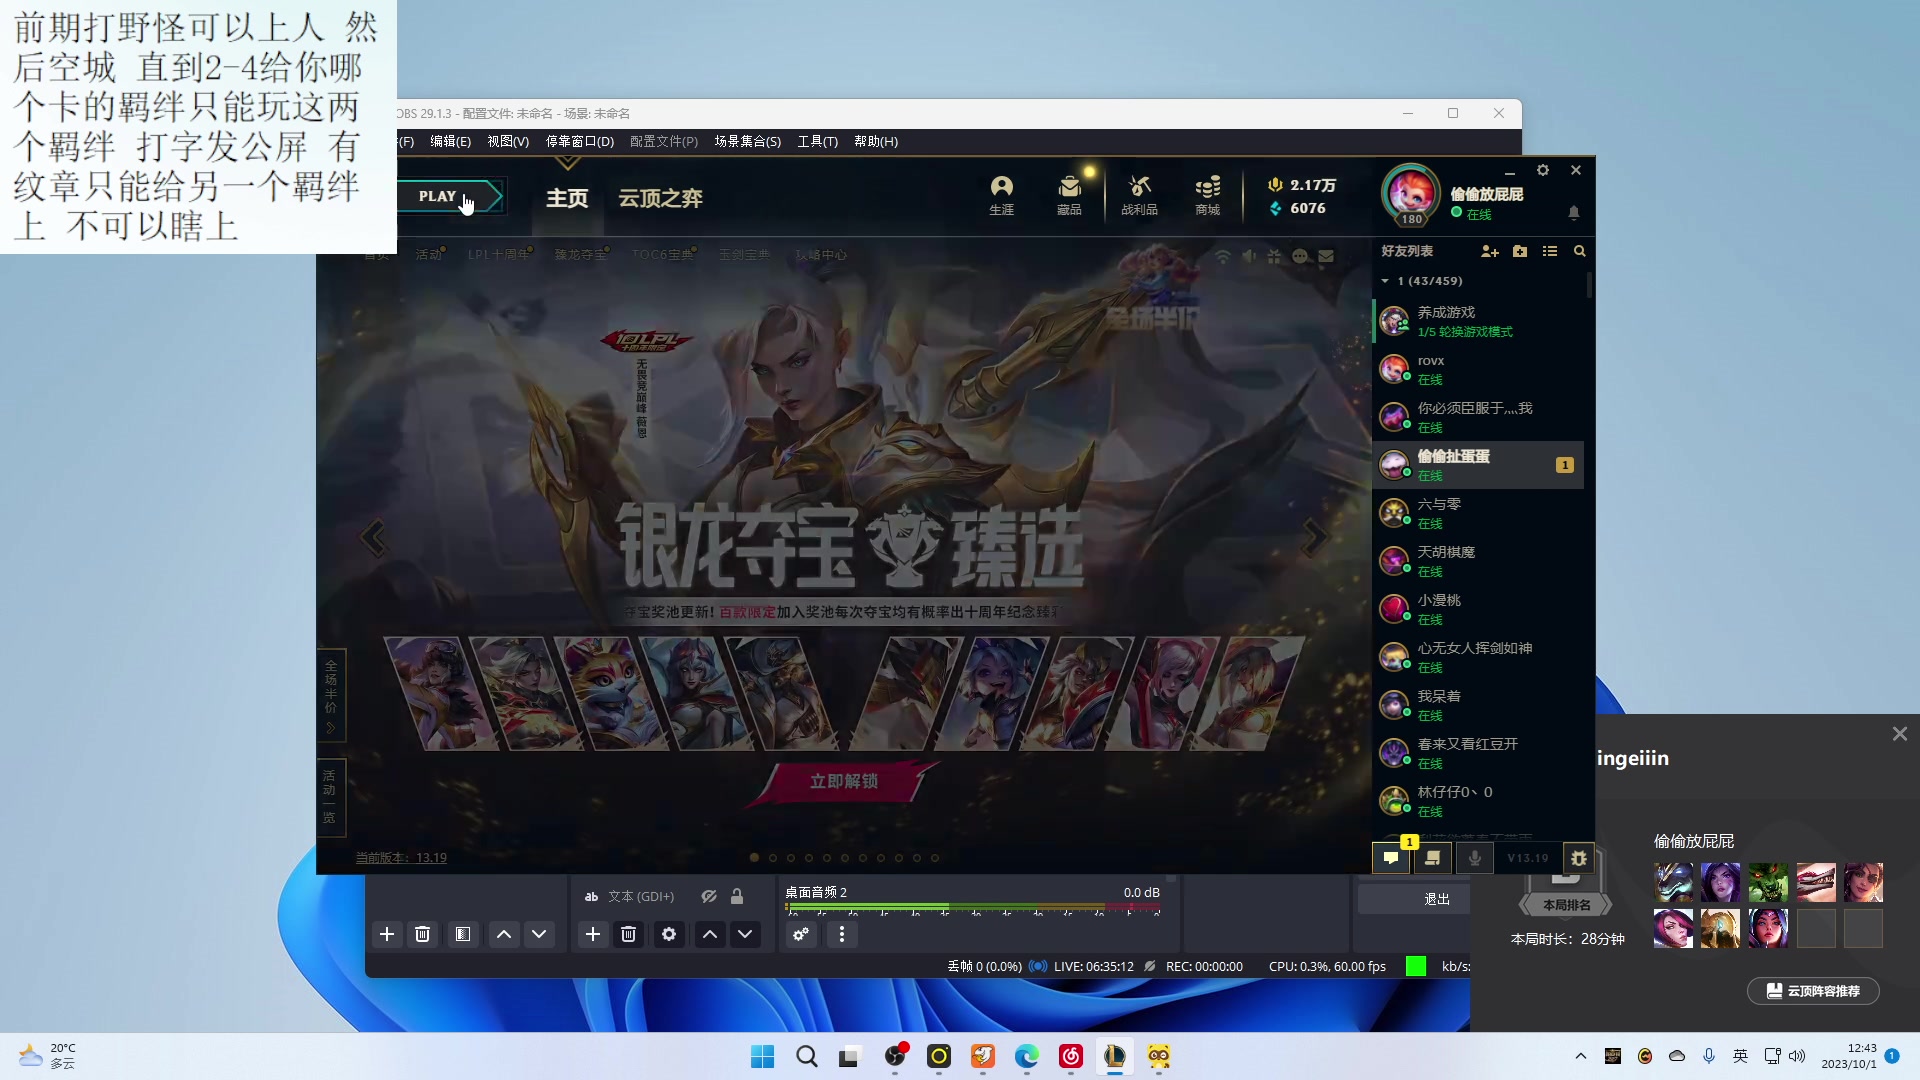Open 停靠窗口(D) menu in OBS
The height and width of the screenshot is (1080, 1920).
pos(580,142)
